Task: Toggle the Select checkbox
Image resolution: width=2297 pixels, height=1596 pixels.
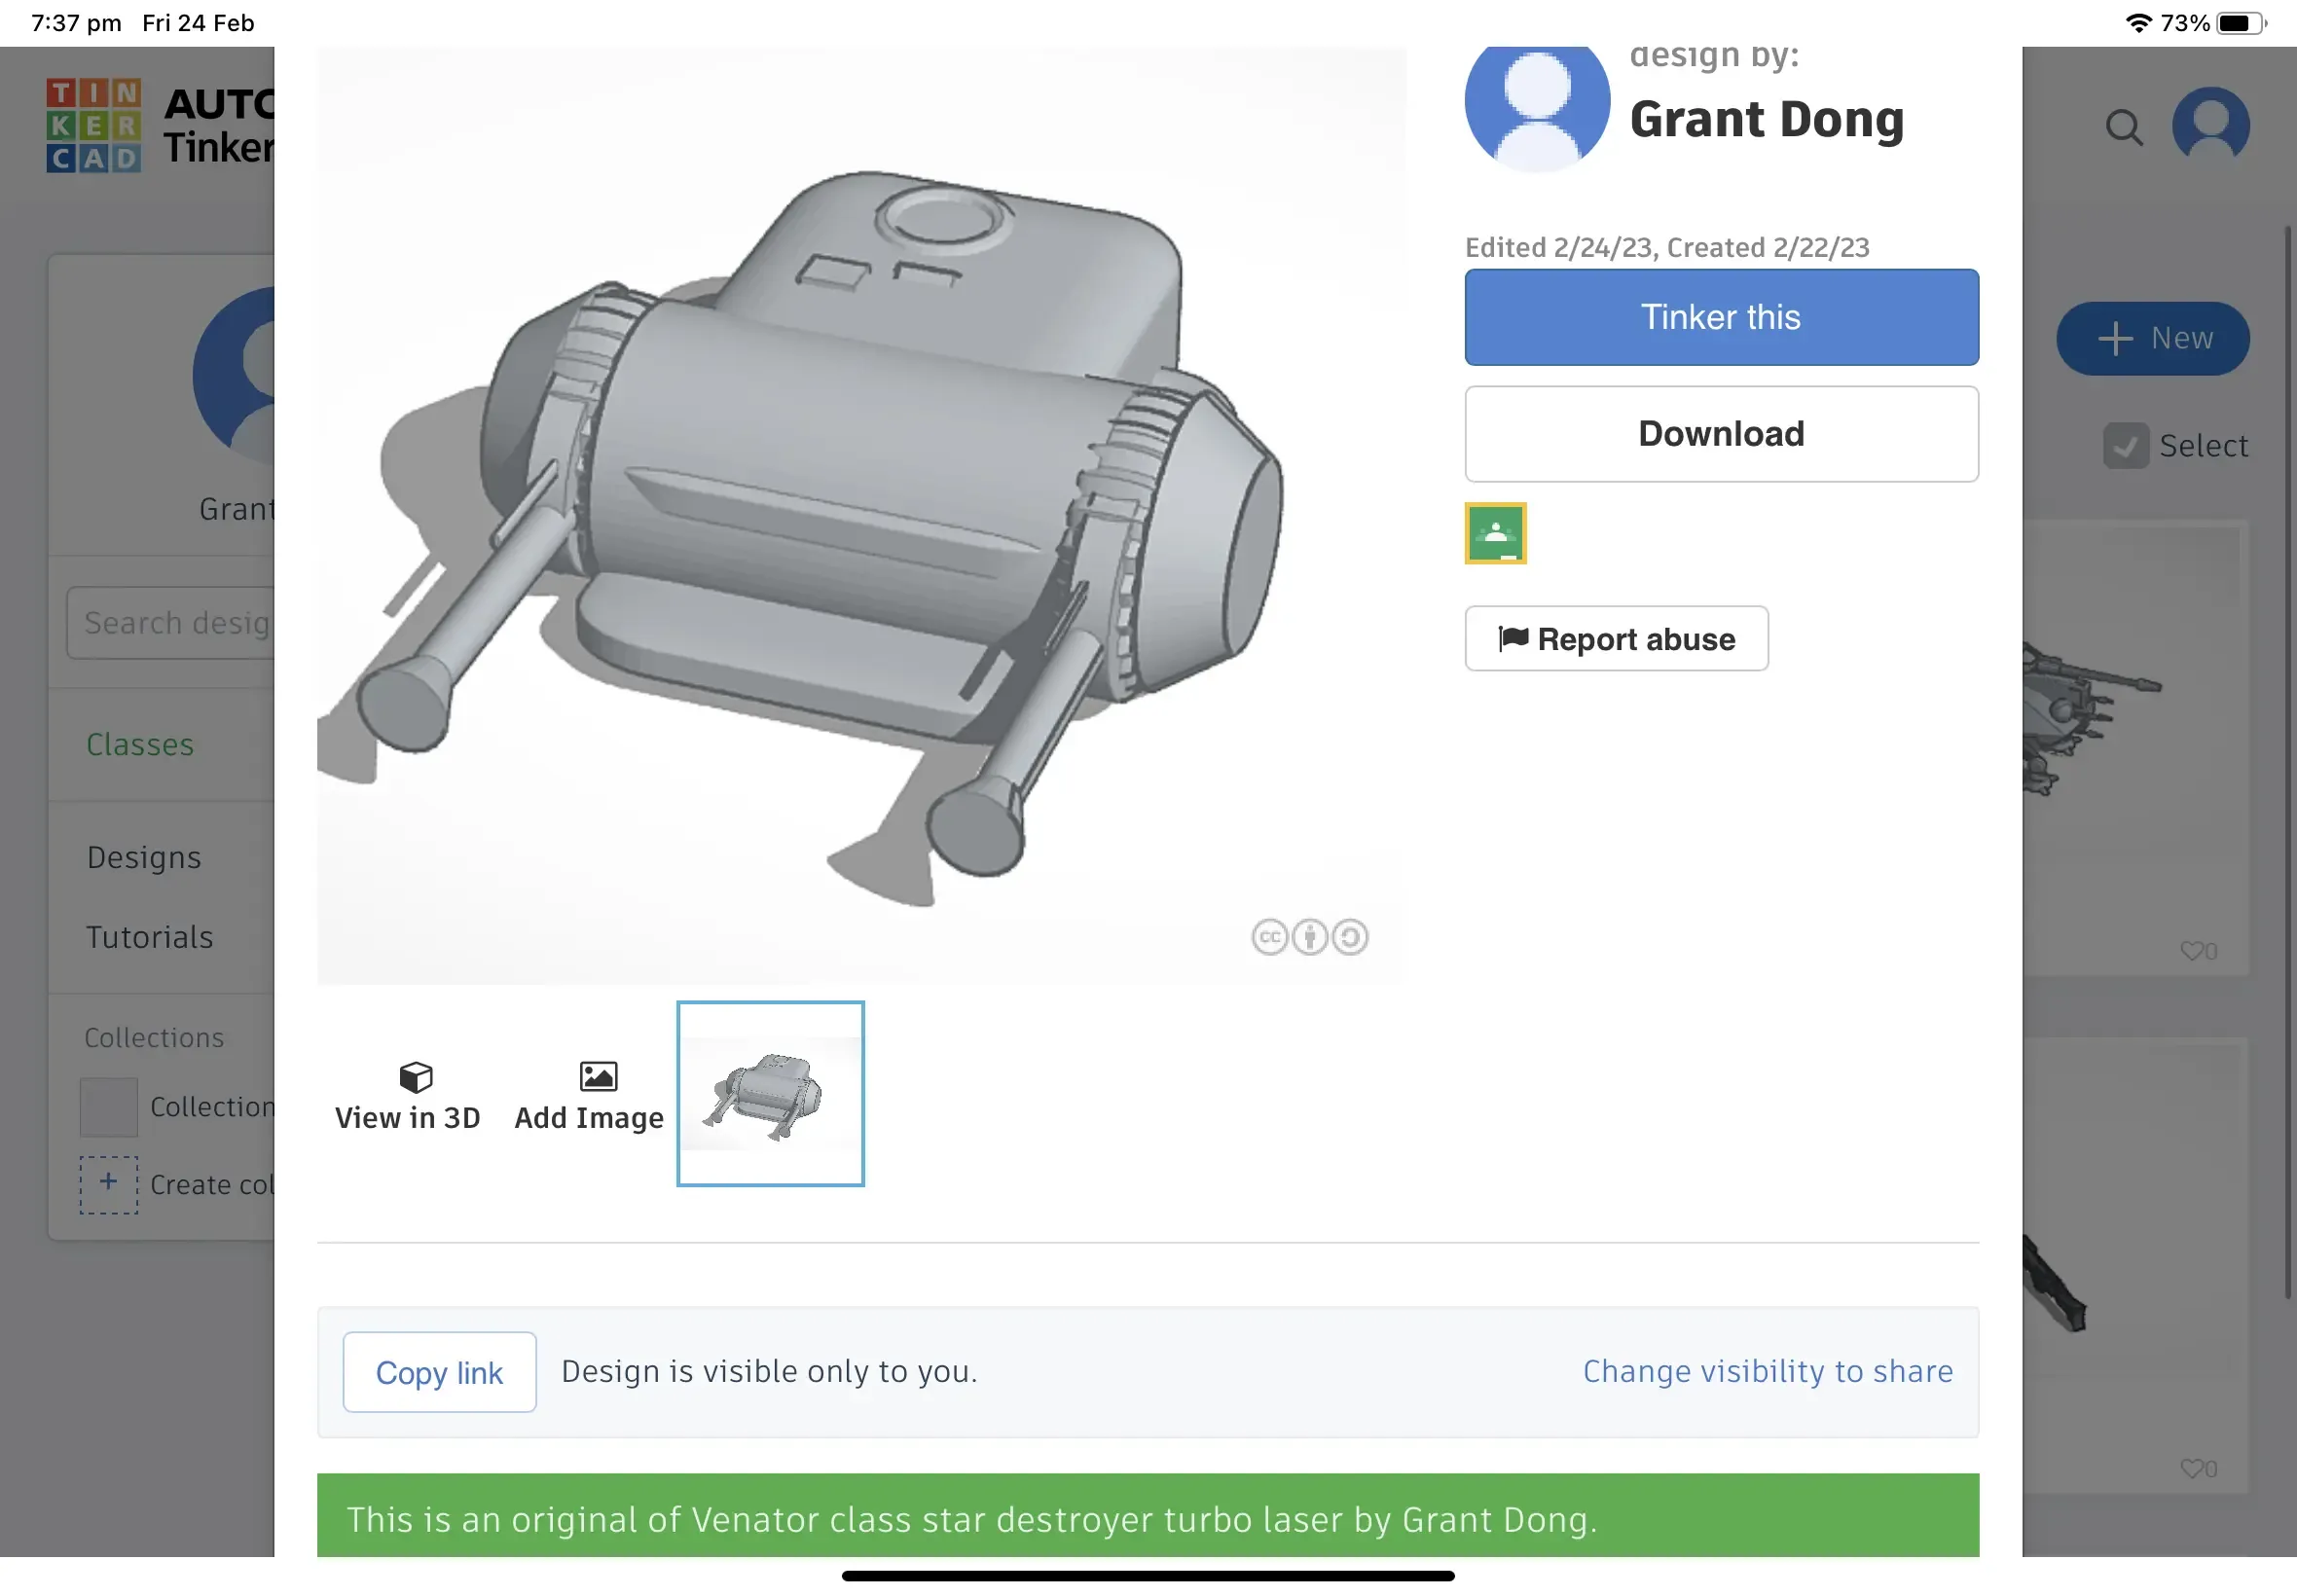Action: (2125, 445)
